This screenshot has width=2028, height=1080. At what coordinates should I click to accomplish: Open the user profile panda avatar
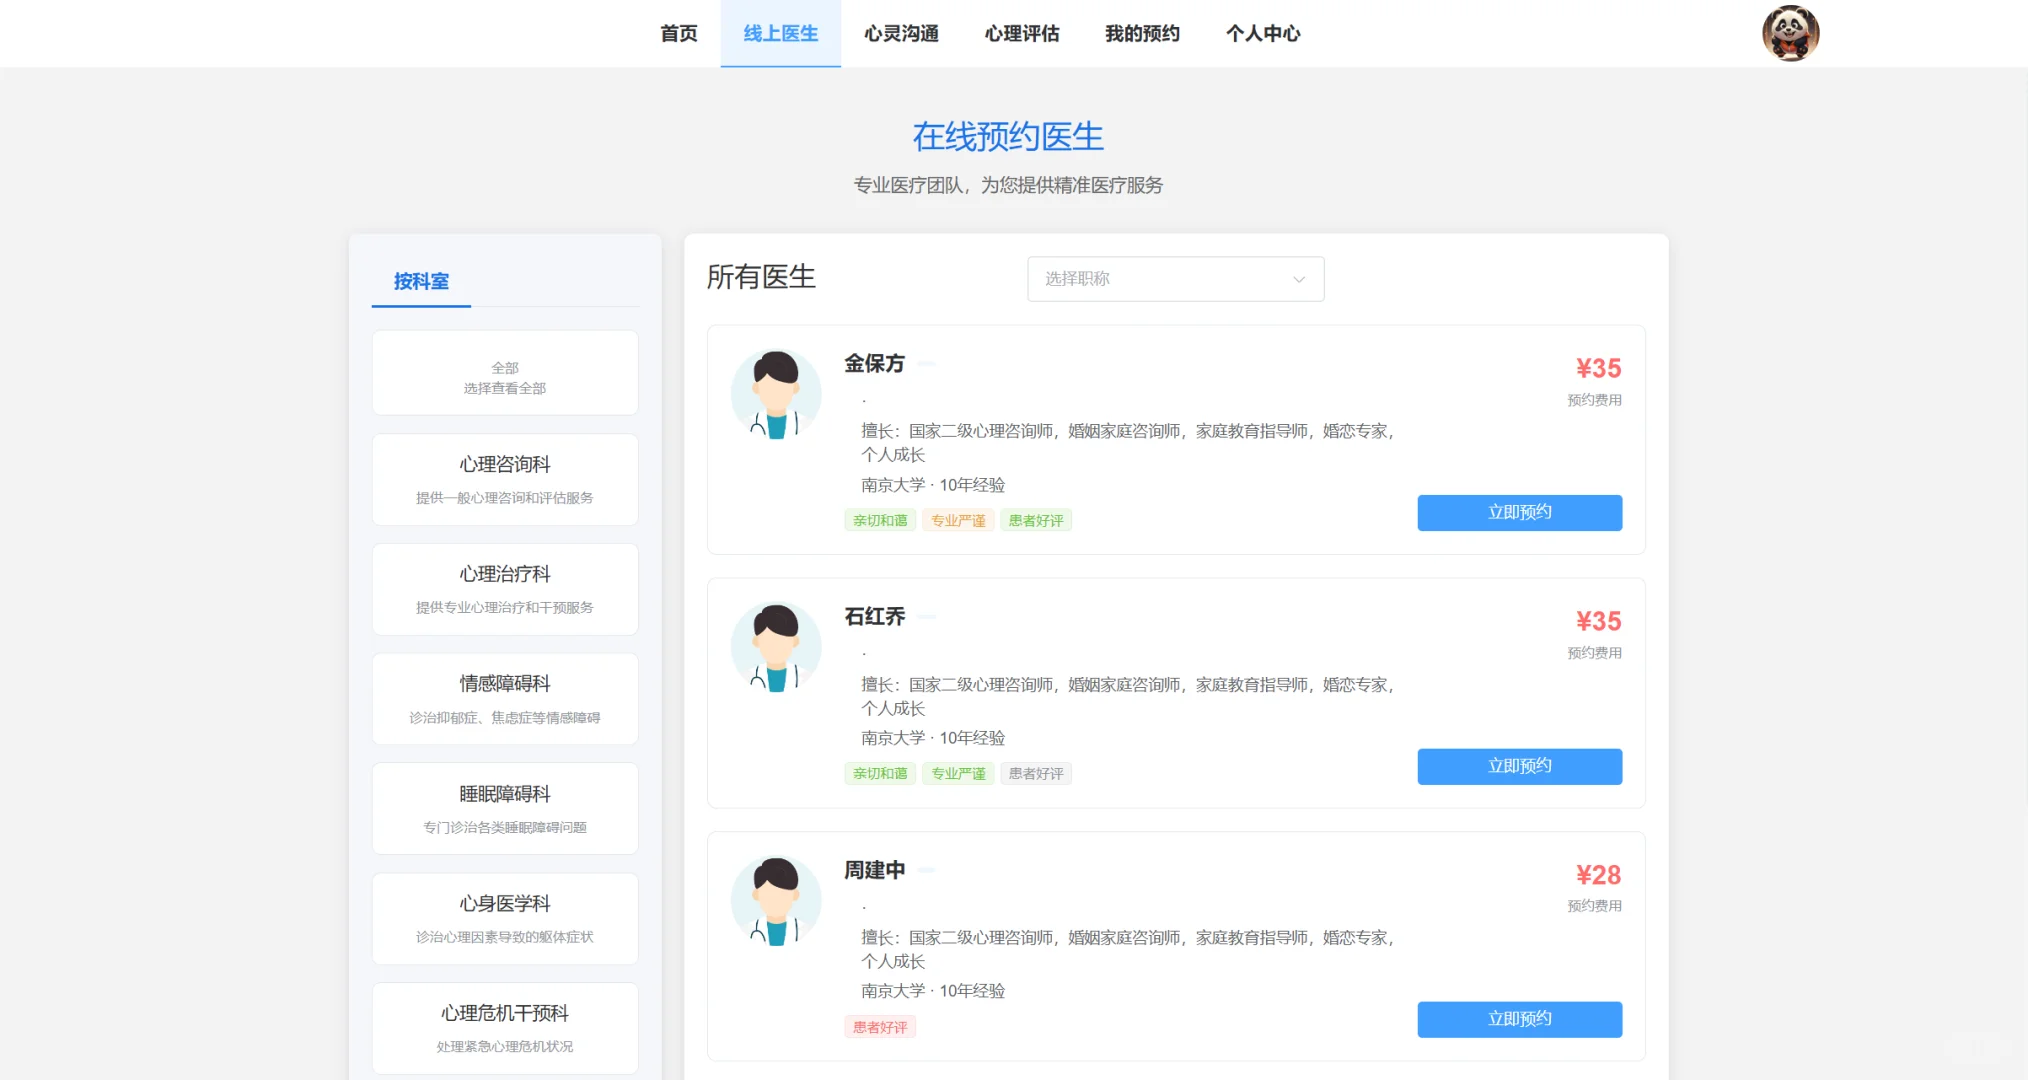pos(1790,33)
